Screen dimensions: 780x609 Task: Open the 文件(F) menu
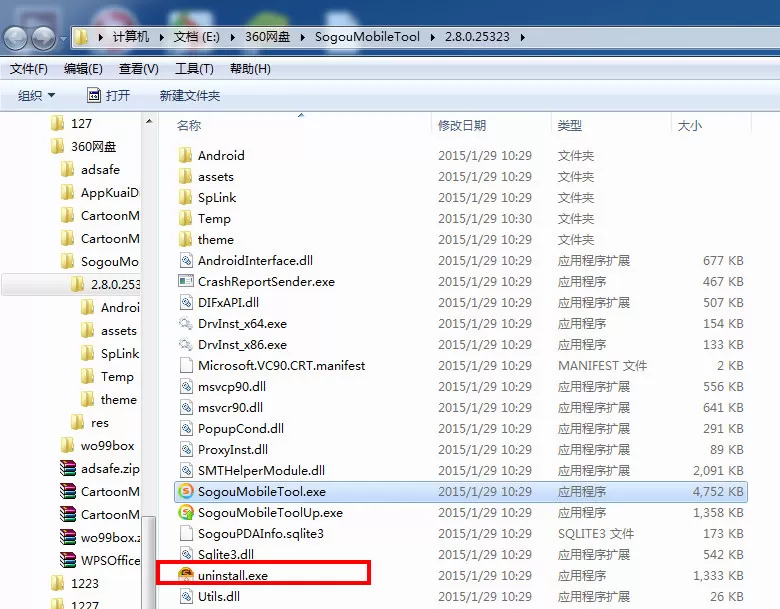coord(29,69)
